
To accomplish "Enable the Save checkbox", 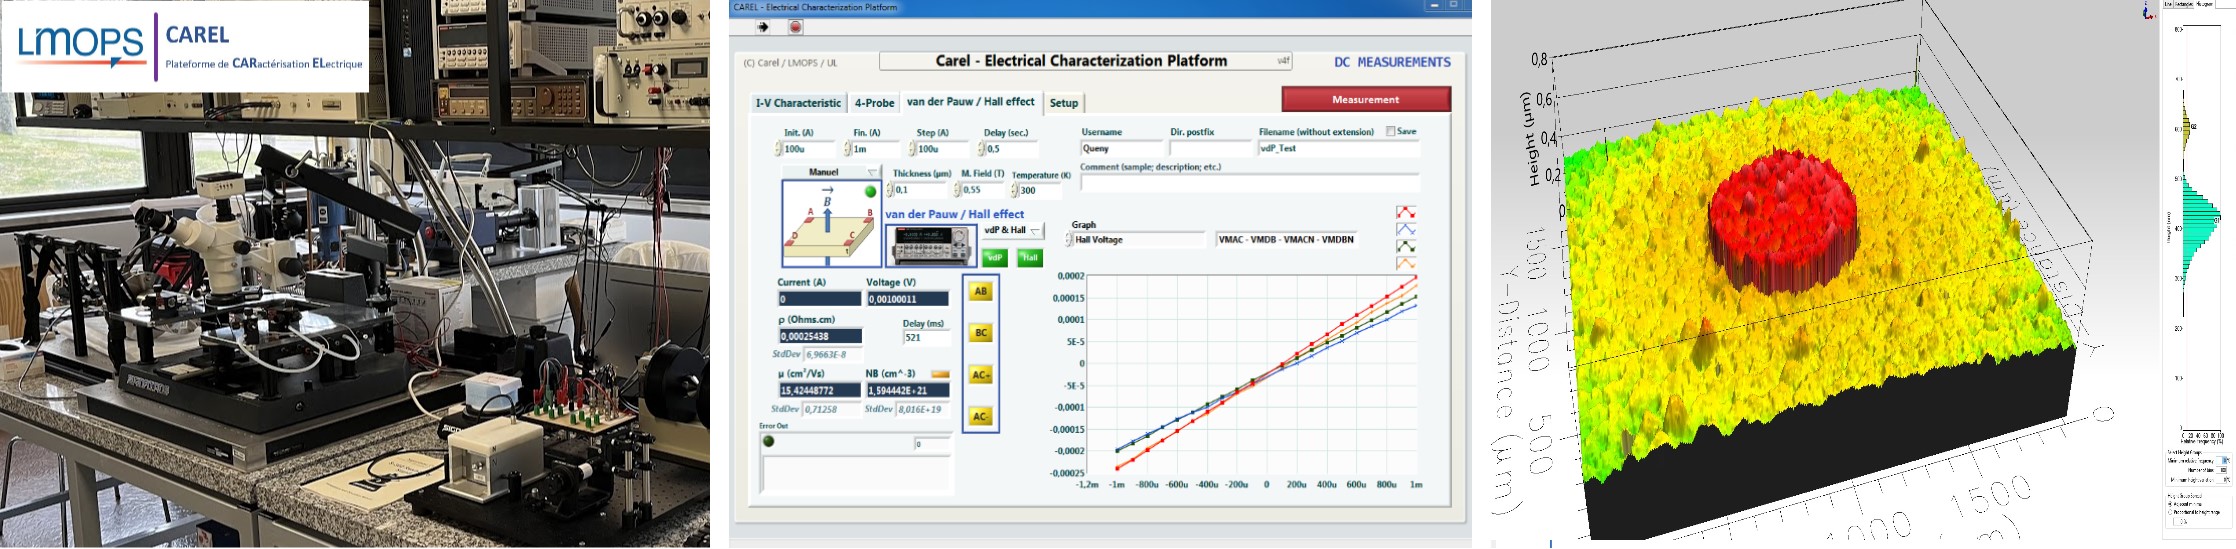I will click(x=1391, y=131).
